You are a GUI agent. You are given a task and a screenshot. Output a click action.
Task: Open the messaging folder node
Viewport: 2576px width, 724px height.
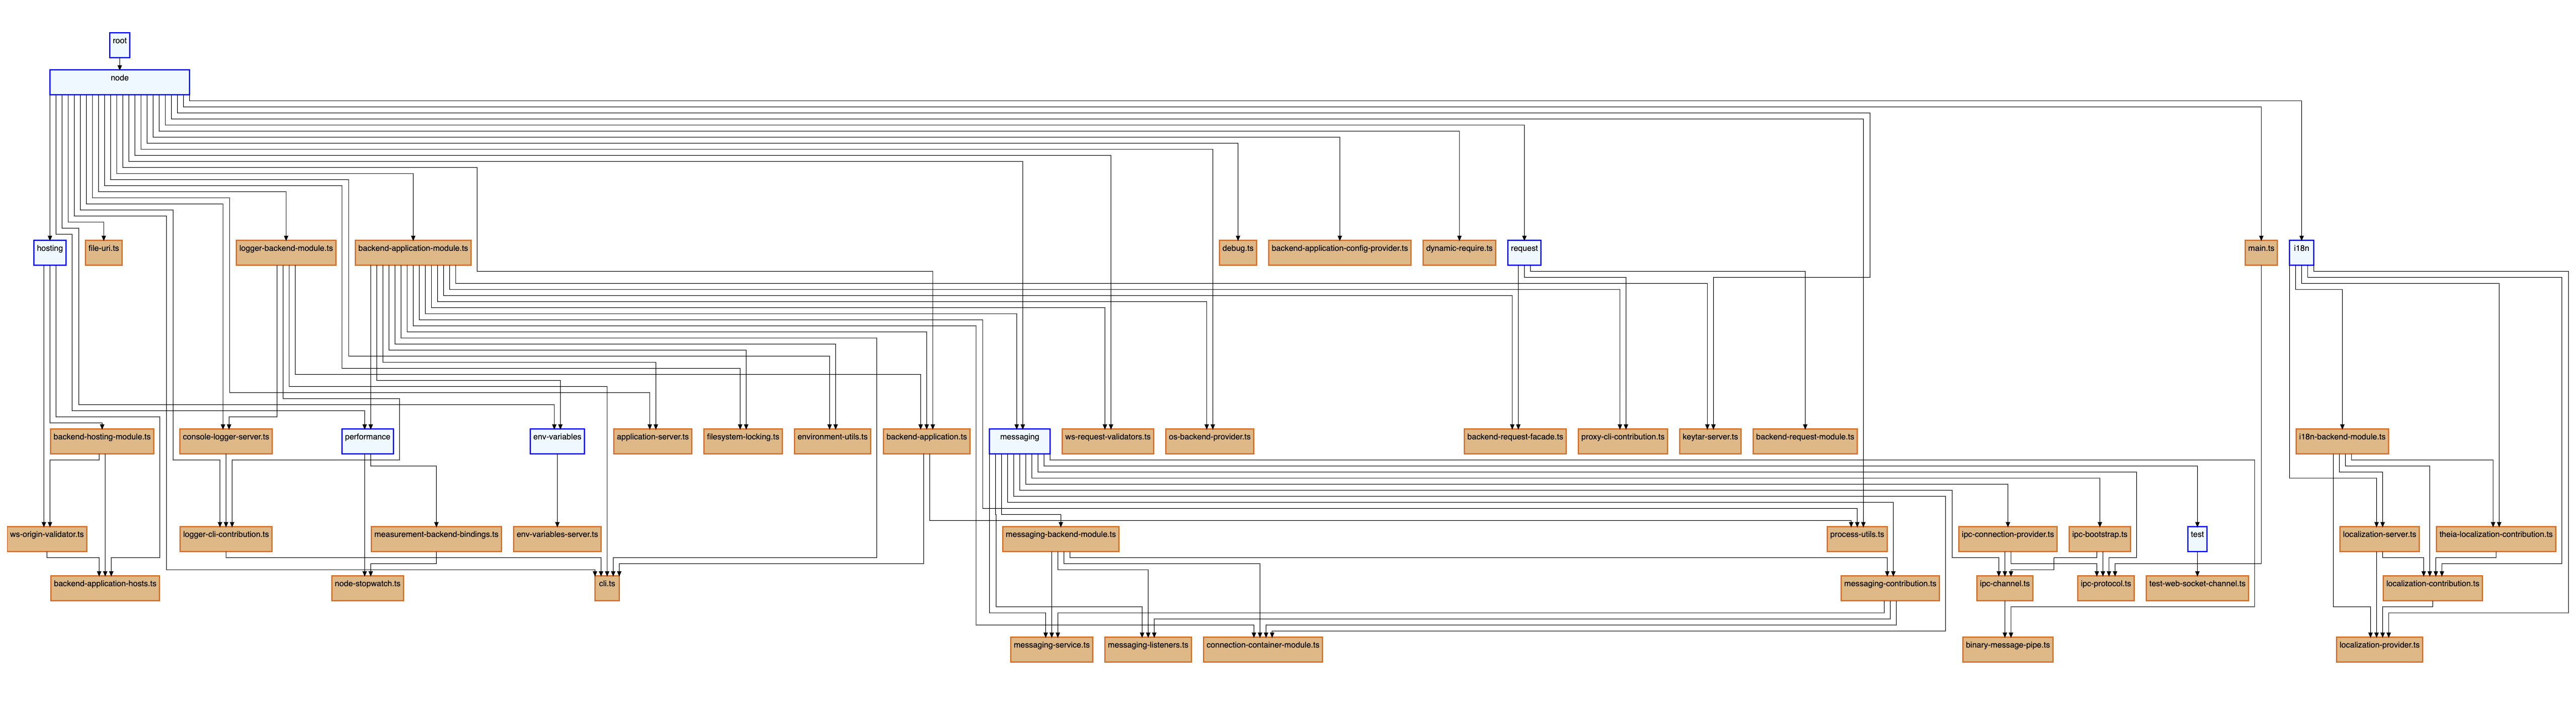pyautogui.click(x=1019, y=441)
